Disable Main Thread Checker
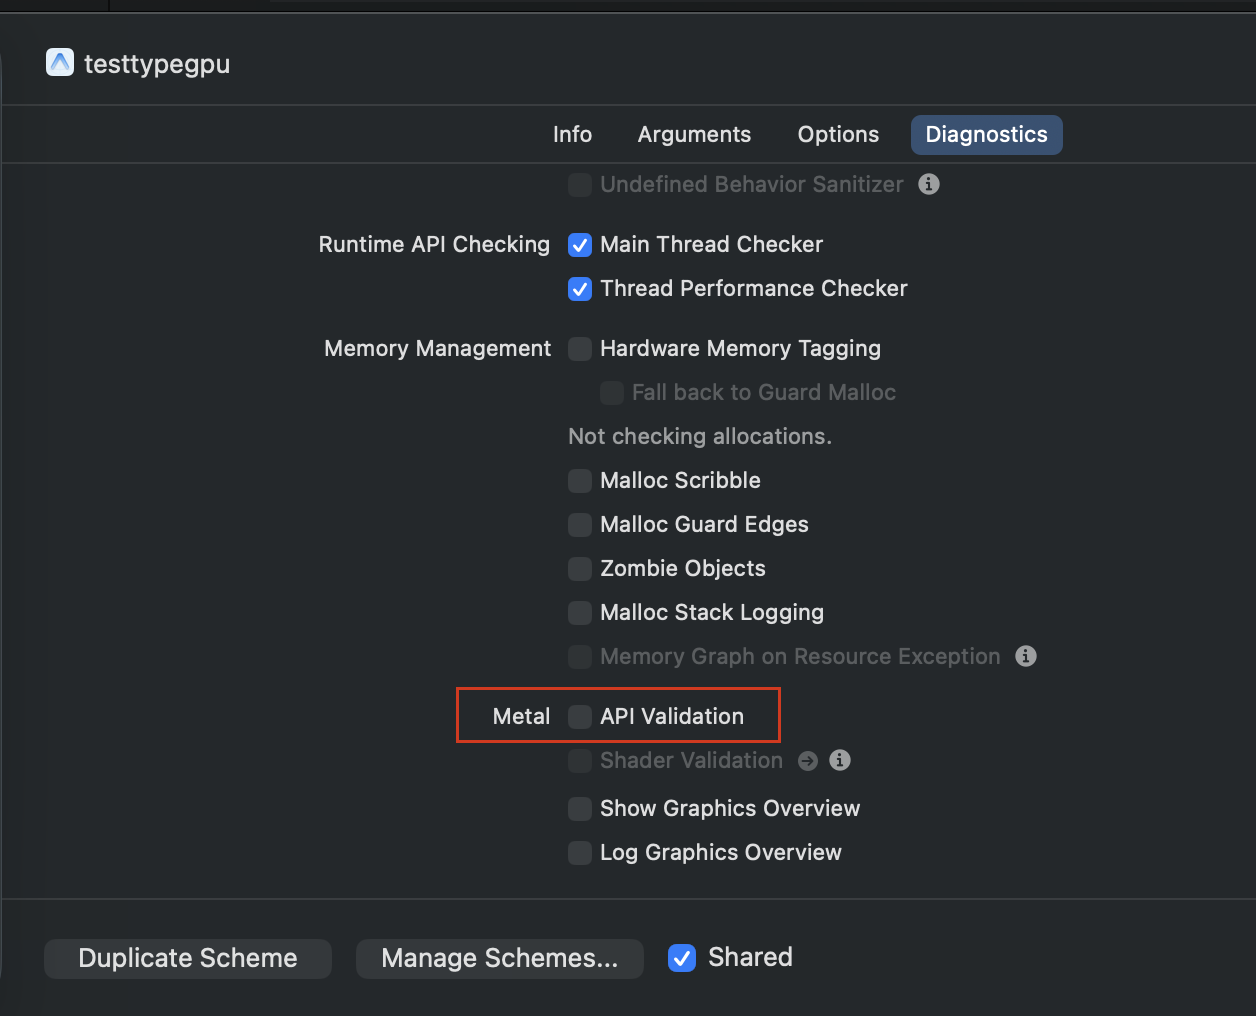This screenshot has height=1016, width=1256. (580, 245)
